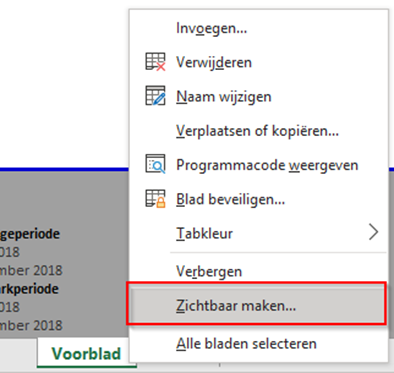This screenshot has width=394, height=373.
Task: Expand the Tabkleur submenu arrow
Action: point(374,232)
